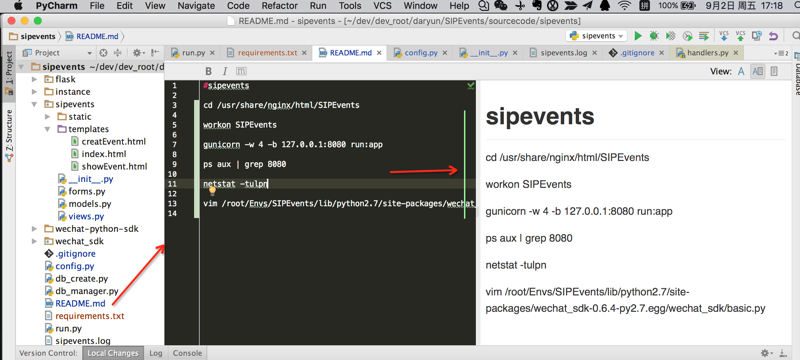The image size is (800, 360).
Task: Commit changes via VCS (green arrow)
Action: 740,36
